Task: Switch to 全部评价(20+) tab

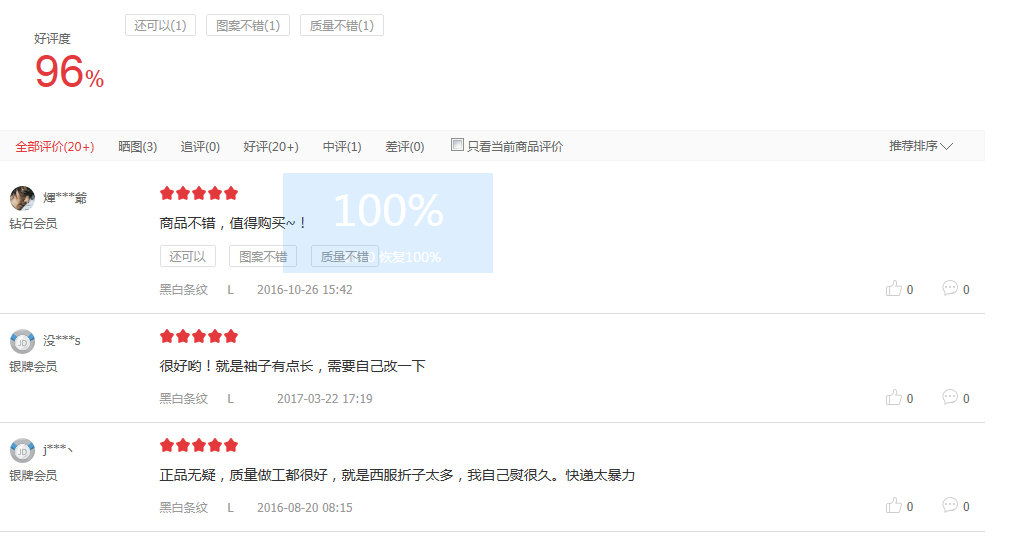Action: pos(55,147)
